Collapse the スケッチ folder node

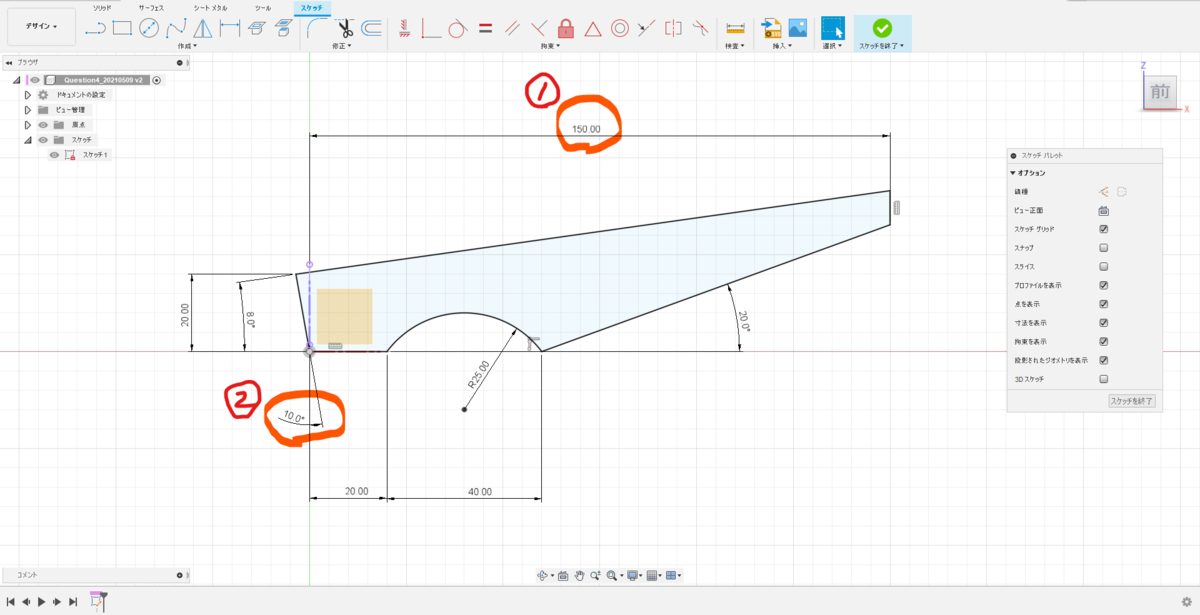(x=28, y=140)
